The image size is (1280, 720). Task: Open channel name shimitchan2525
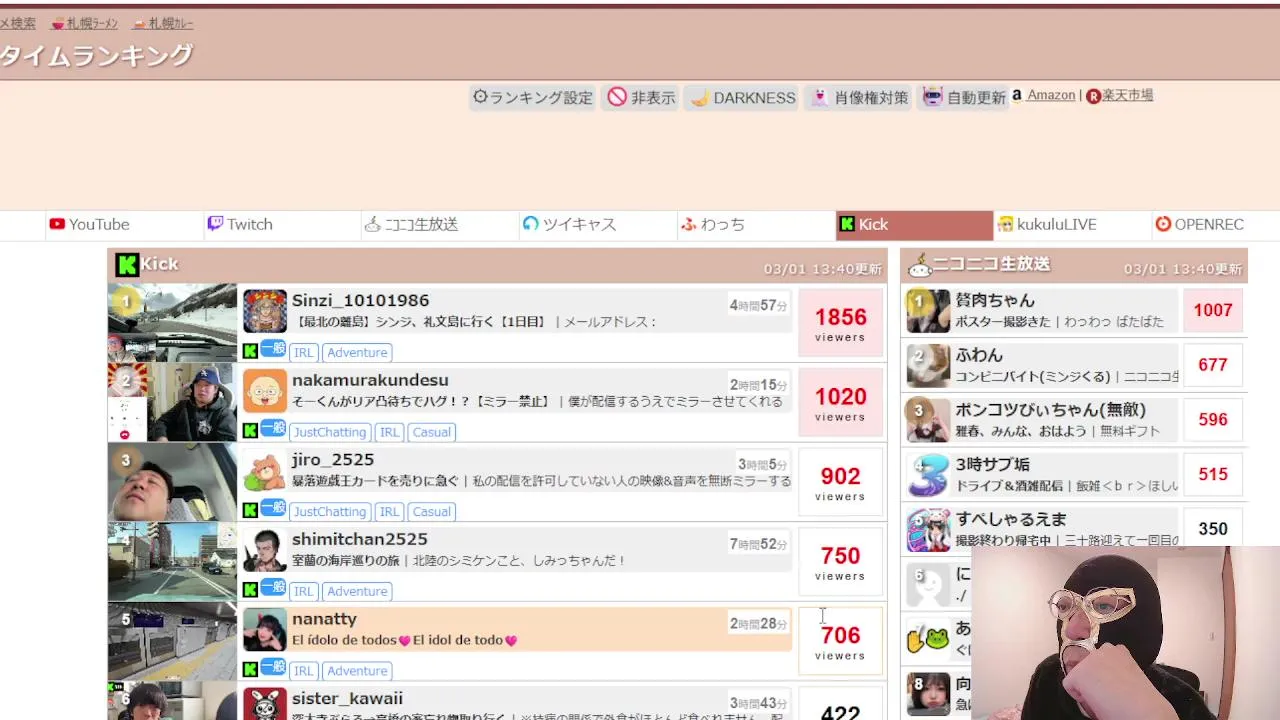pyautogui.click(x=360, y=539)
